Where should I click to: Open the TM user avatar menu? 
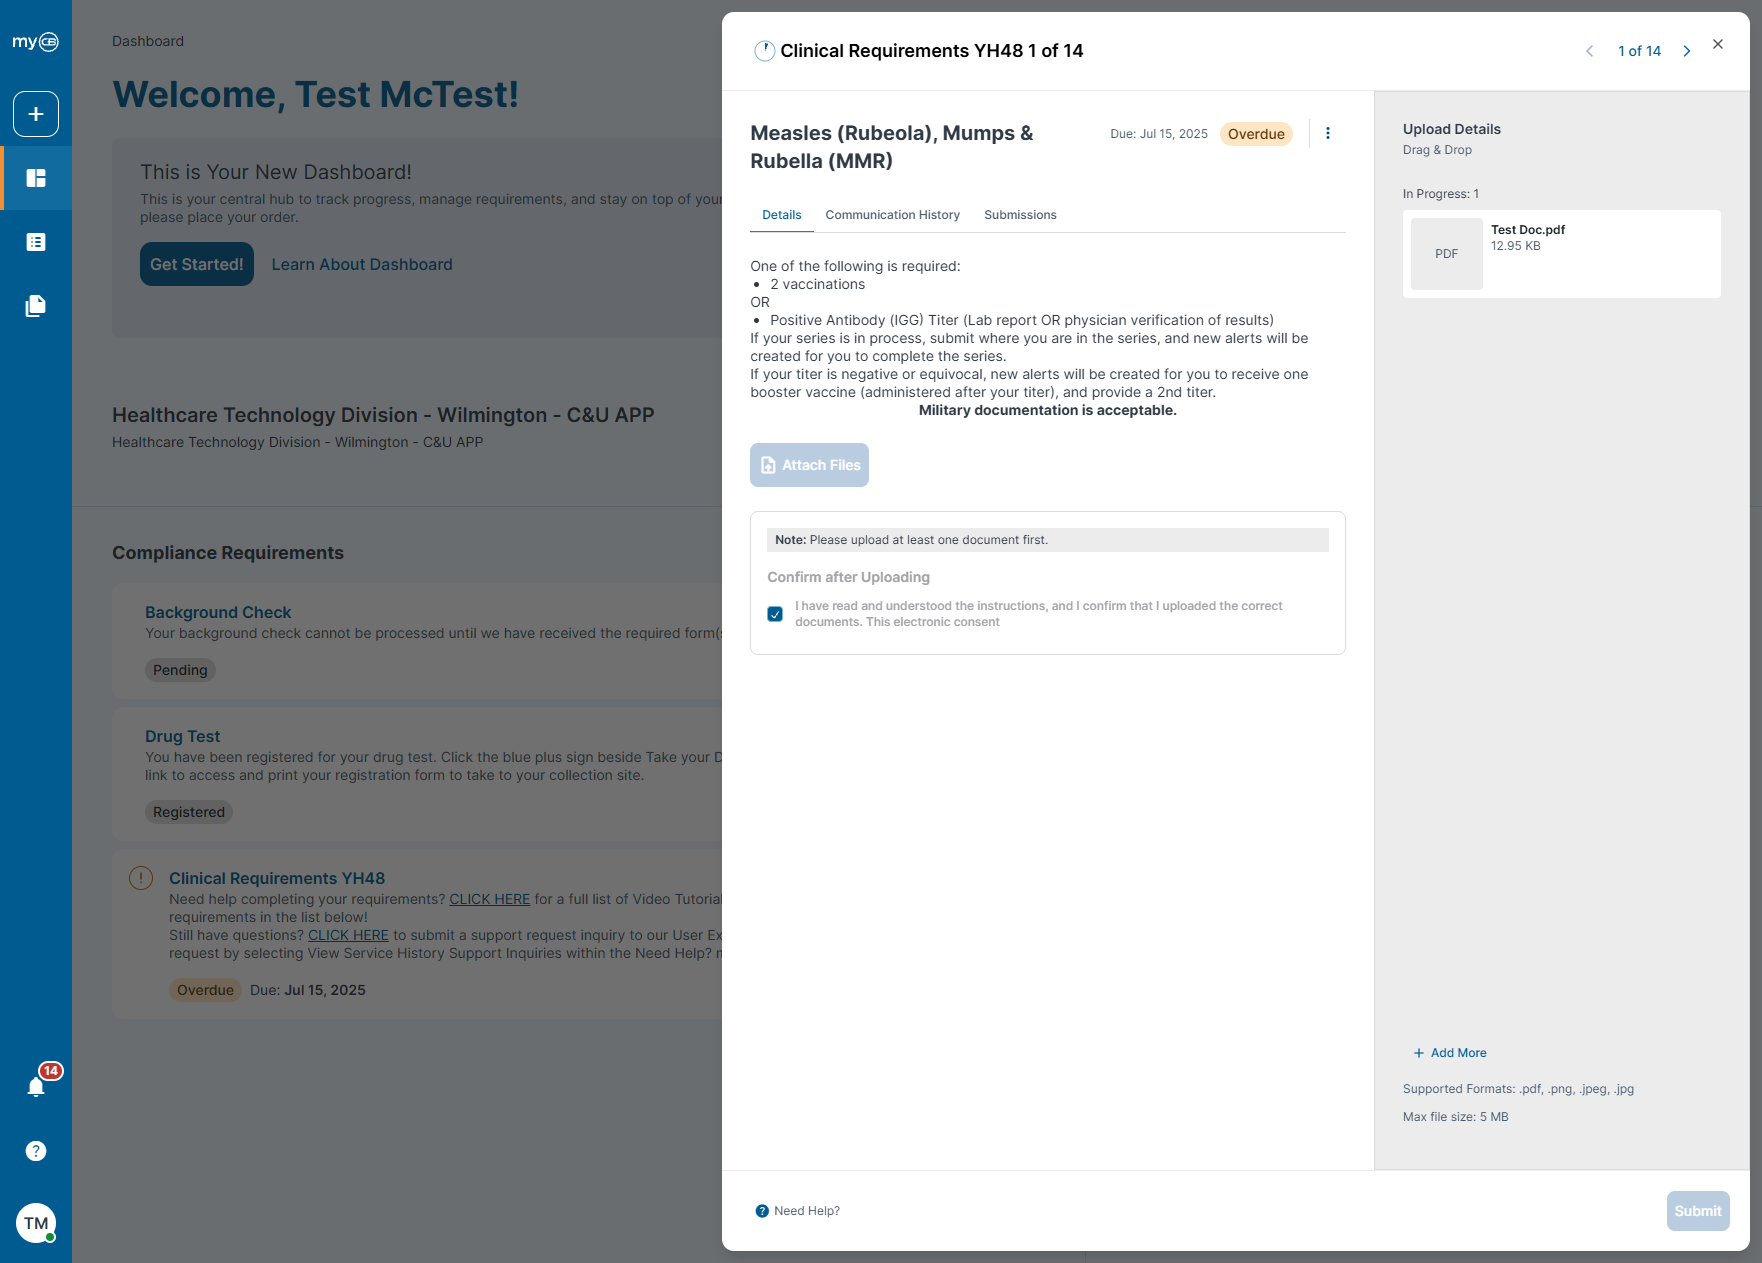coord(36,1223)
